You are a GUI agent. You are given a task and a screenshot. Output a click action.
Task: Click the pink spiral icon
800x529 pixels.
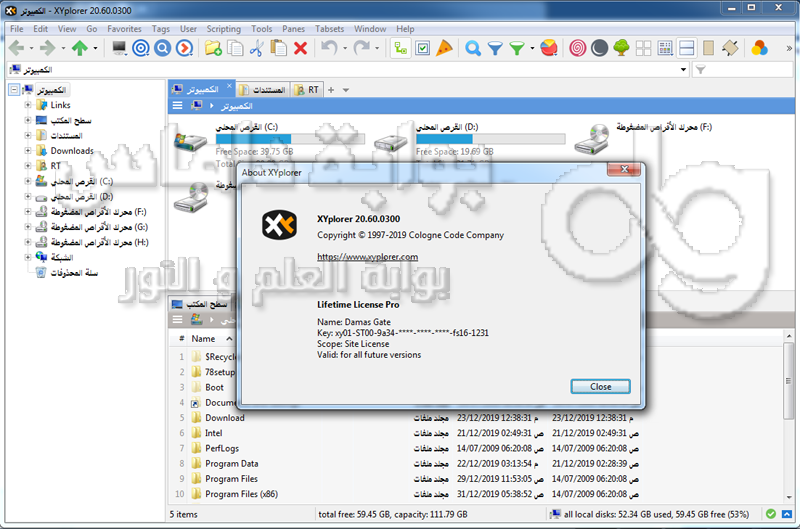[x=578, y=48]
